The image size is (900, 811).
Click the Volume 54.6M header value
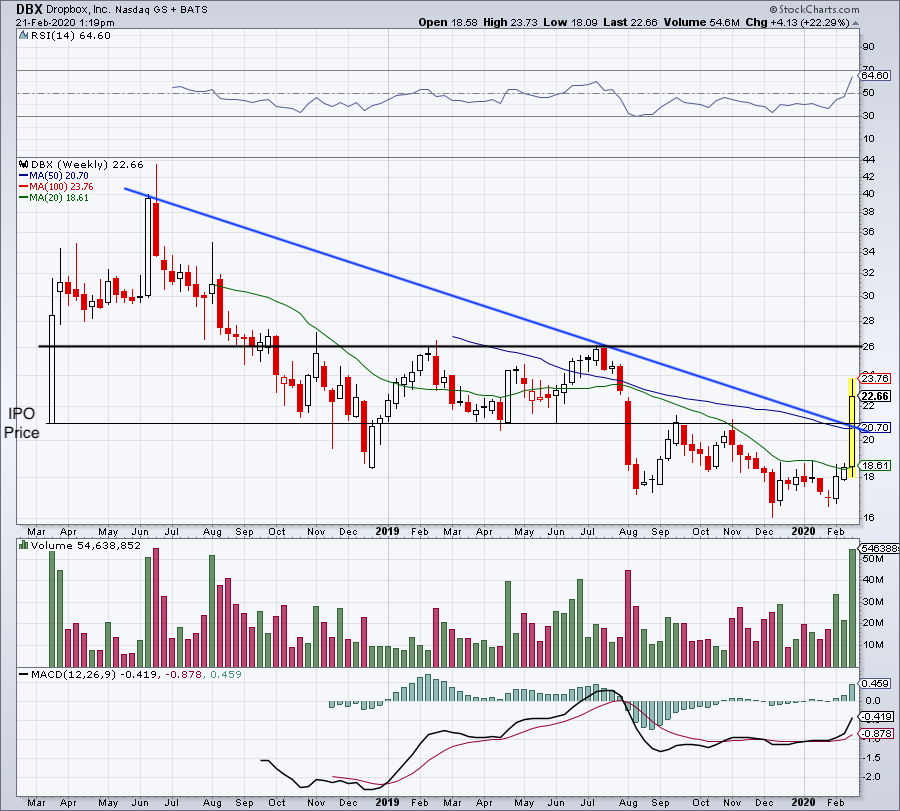pyautogui.click(x=701, y=22)
